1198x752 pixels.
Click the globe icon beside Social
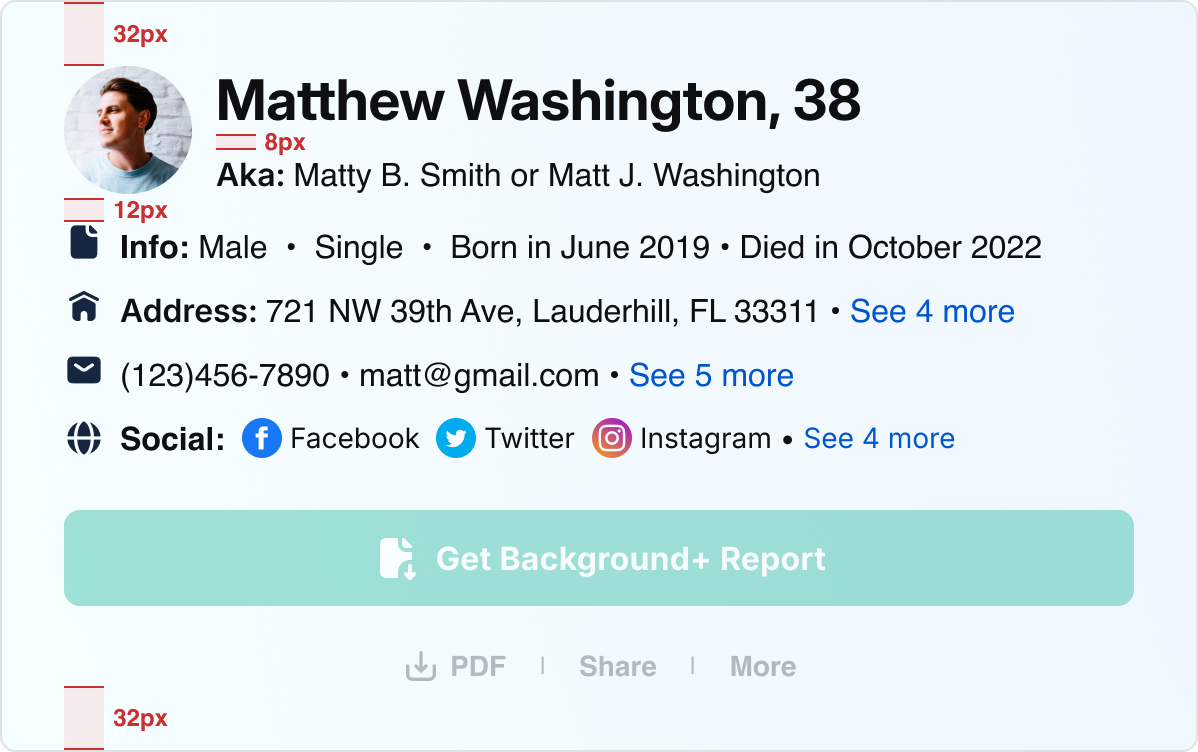point(84,438)
